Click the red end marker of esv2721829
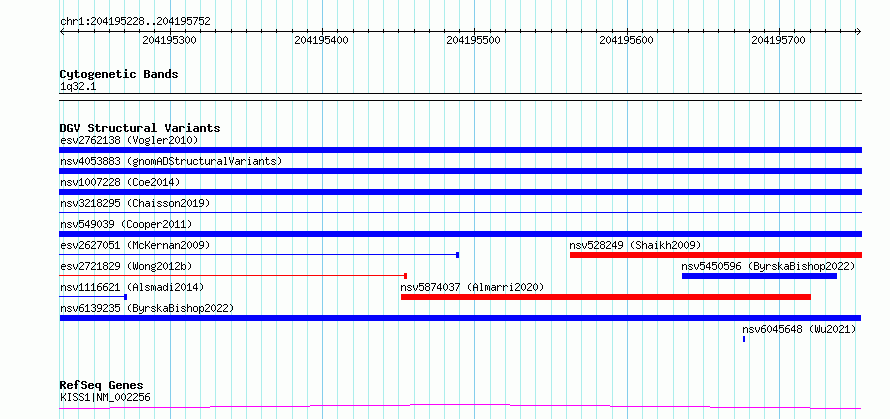This screenshot has height=419, width=890. pos(405,276)
